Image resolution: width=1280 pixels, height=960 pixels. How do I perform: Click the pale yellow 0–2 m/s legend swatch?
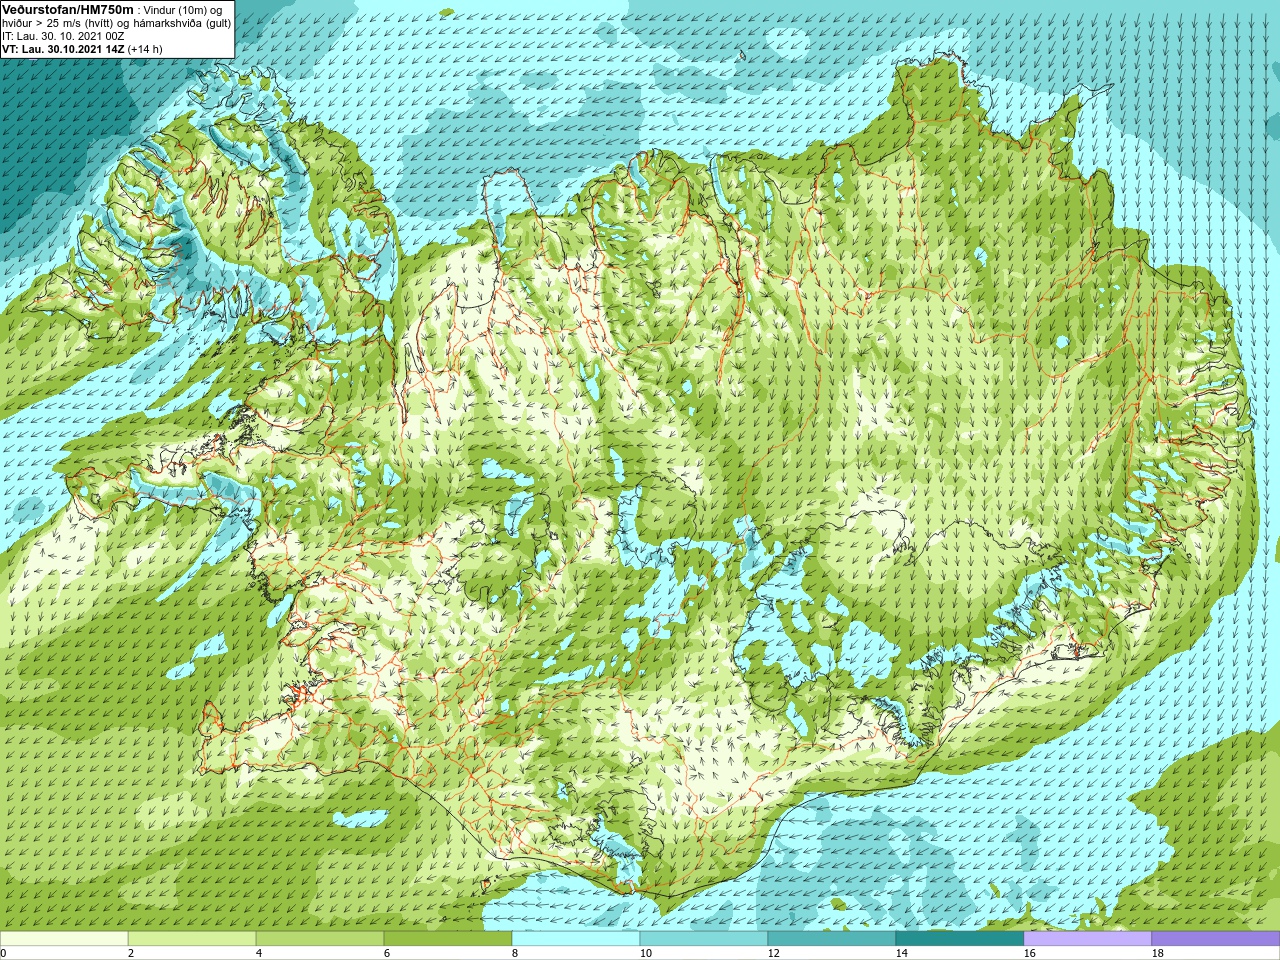pos(64,939)
